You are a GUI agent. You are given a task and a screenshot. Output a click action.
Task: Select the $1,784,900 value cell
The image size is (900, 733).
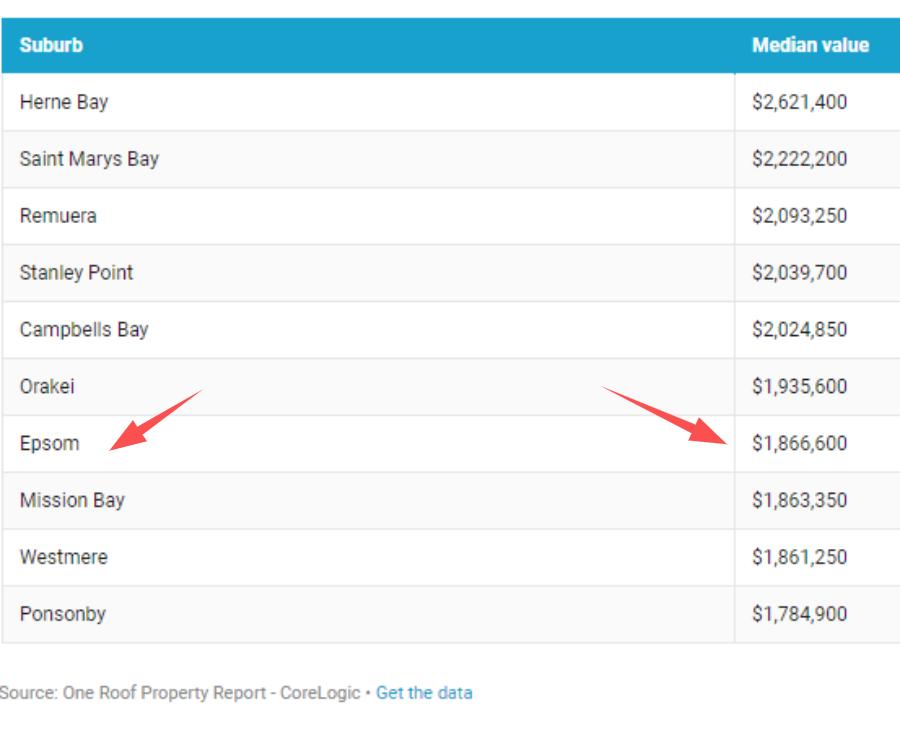(x=799, y=614)
